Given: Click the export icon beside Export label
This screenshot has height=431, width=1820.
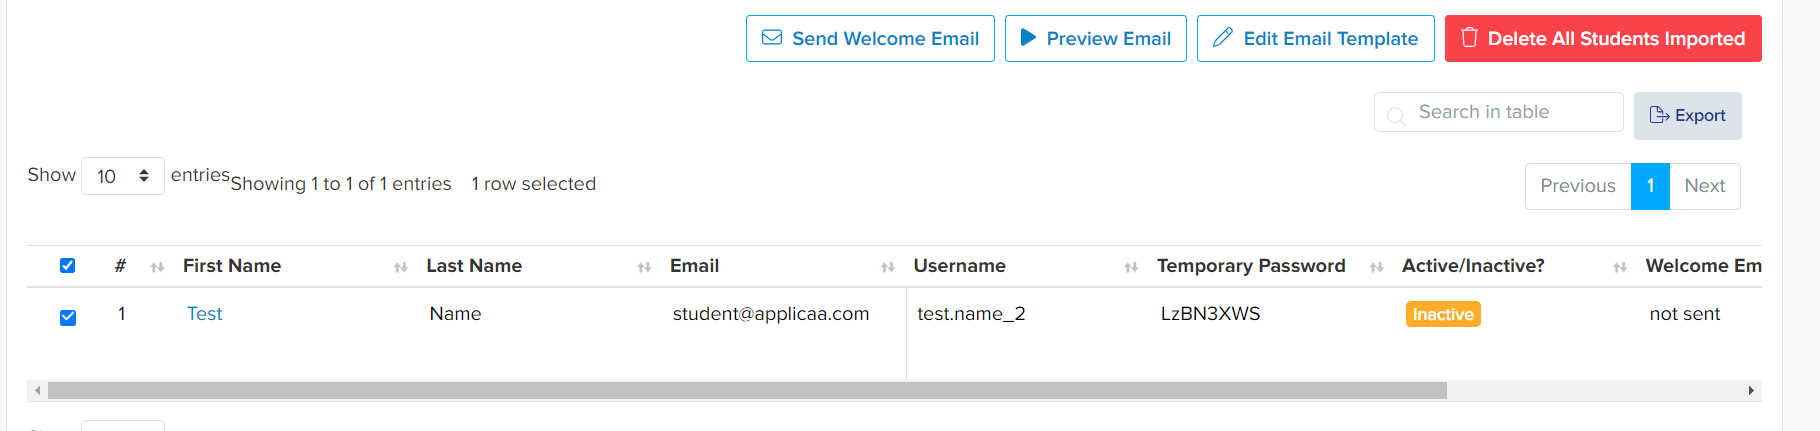Looking at the screenshot, I should coord(1659,115).
